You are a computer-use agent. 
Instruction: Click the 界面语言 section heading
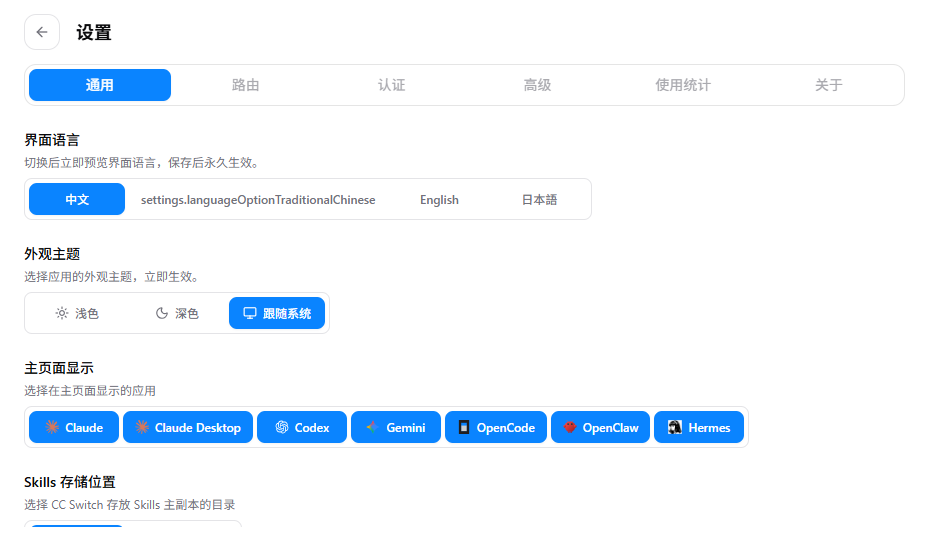click(x=52, y=140)
